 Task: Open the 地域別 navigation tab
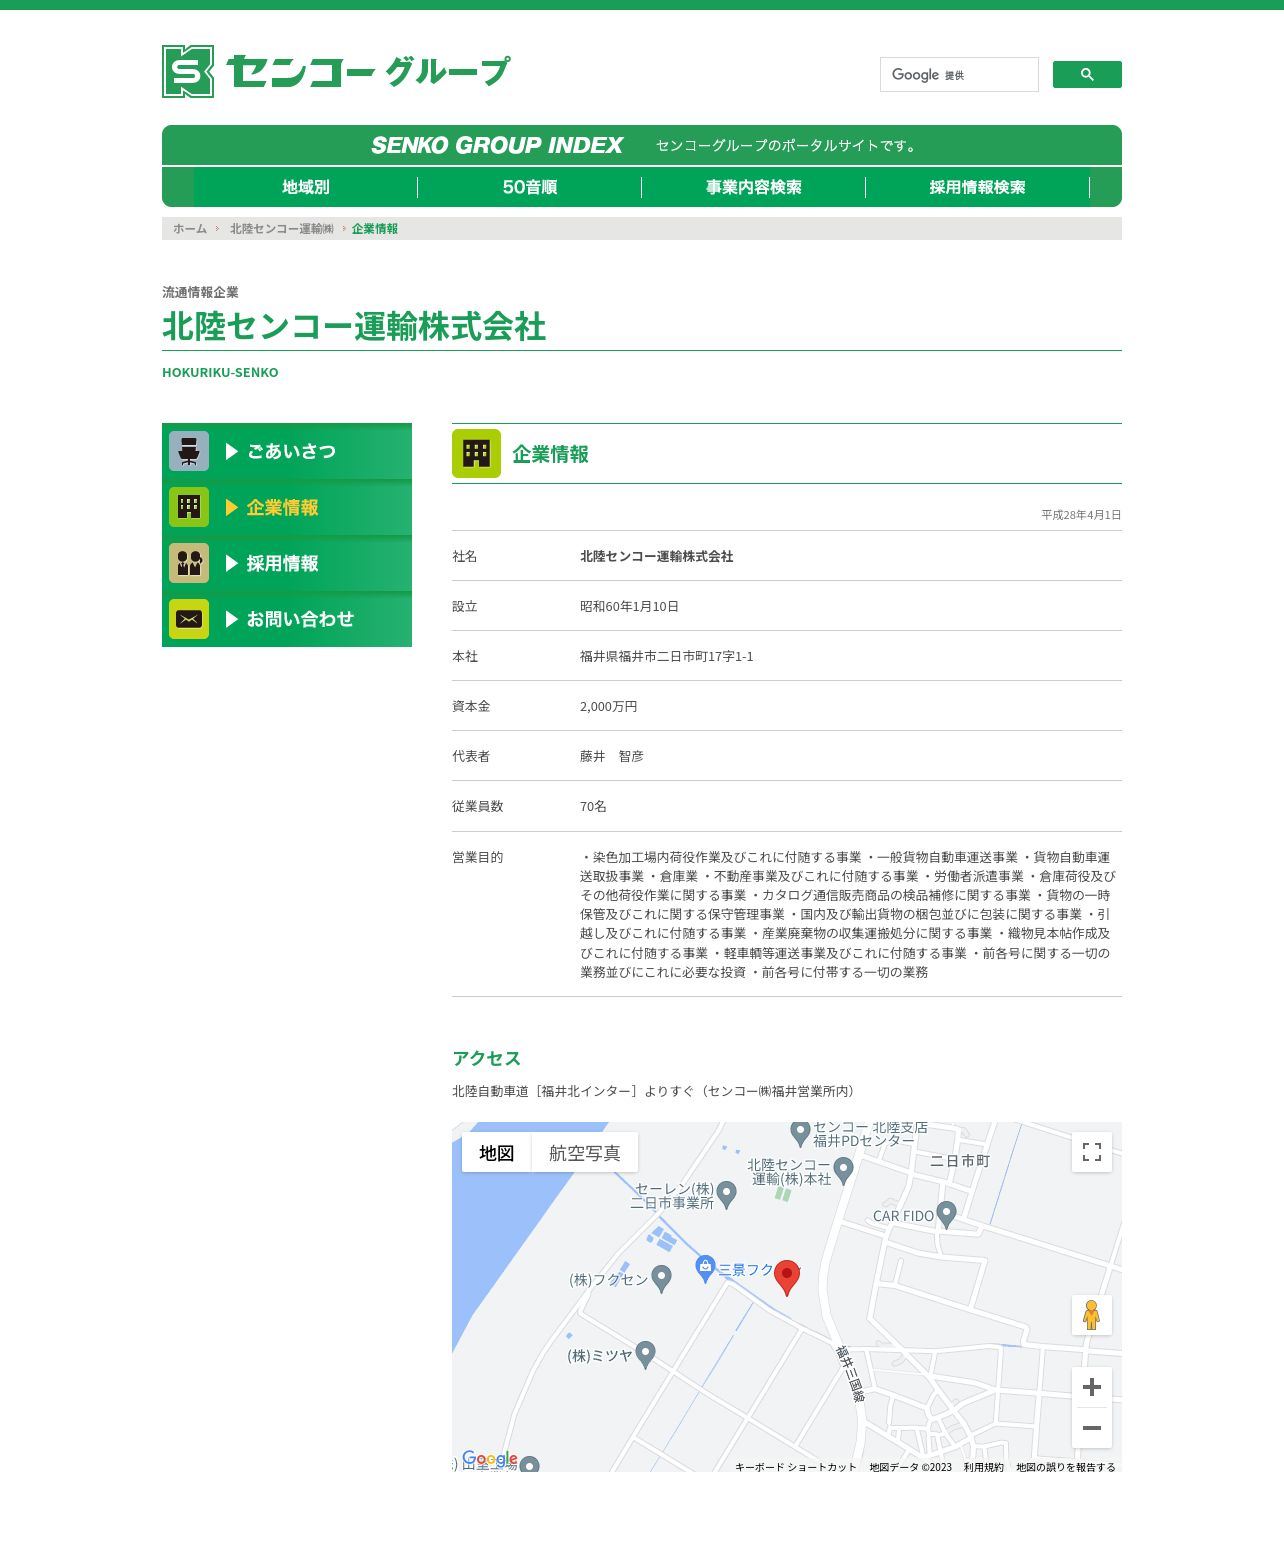point(306,187)
